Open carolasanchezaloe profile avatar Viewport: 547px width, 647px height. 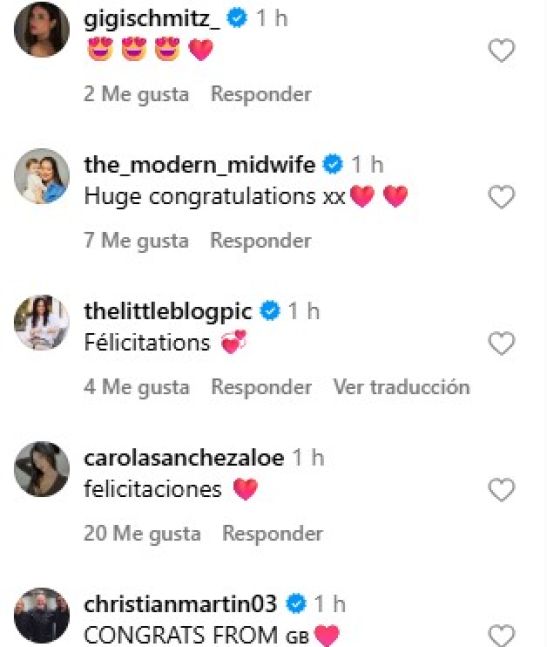coord(42,469)
